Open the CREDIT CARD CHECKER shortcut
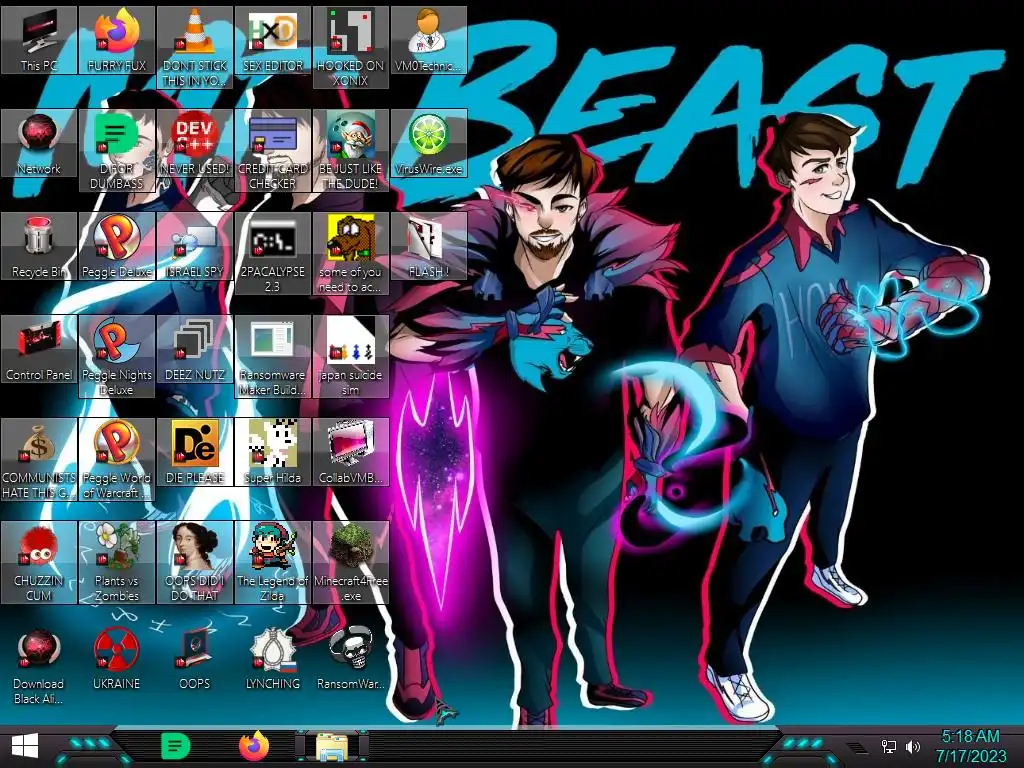The image size is (1024, 768). point(272,150)
